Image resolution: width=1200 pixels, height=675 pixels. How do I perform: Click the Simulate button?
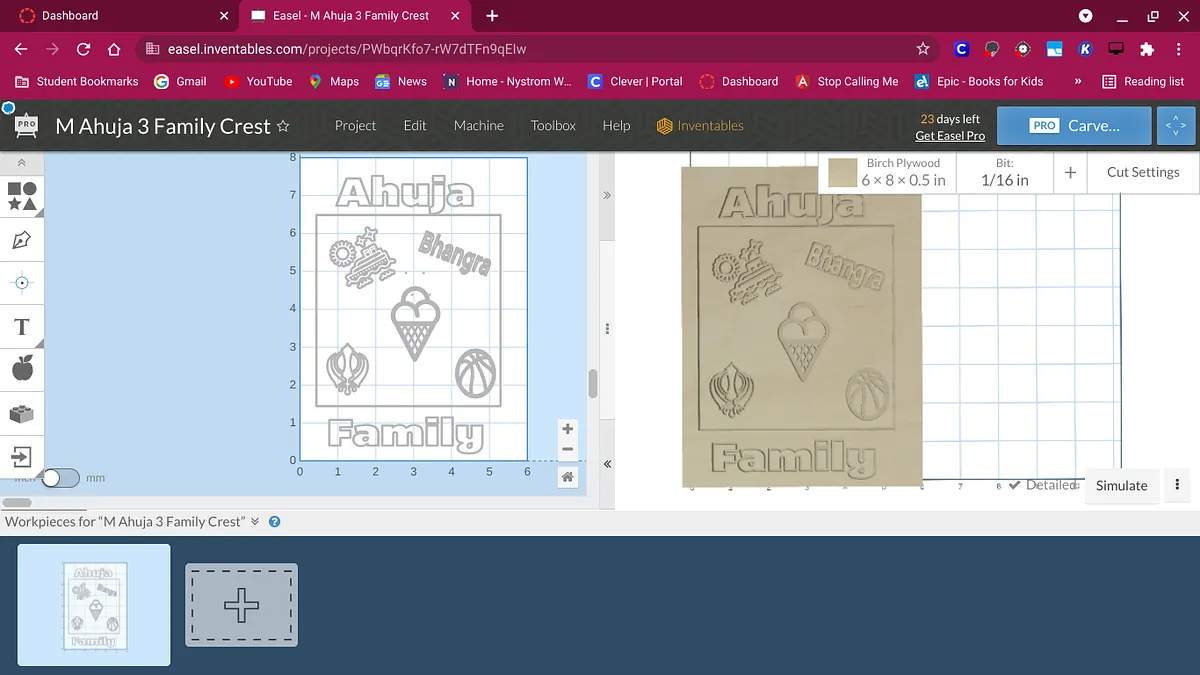point(1121,485)
